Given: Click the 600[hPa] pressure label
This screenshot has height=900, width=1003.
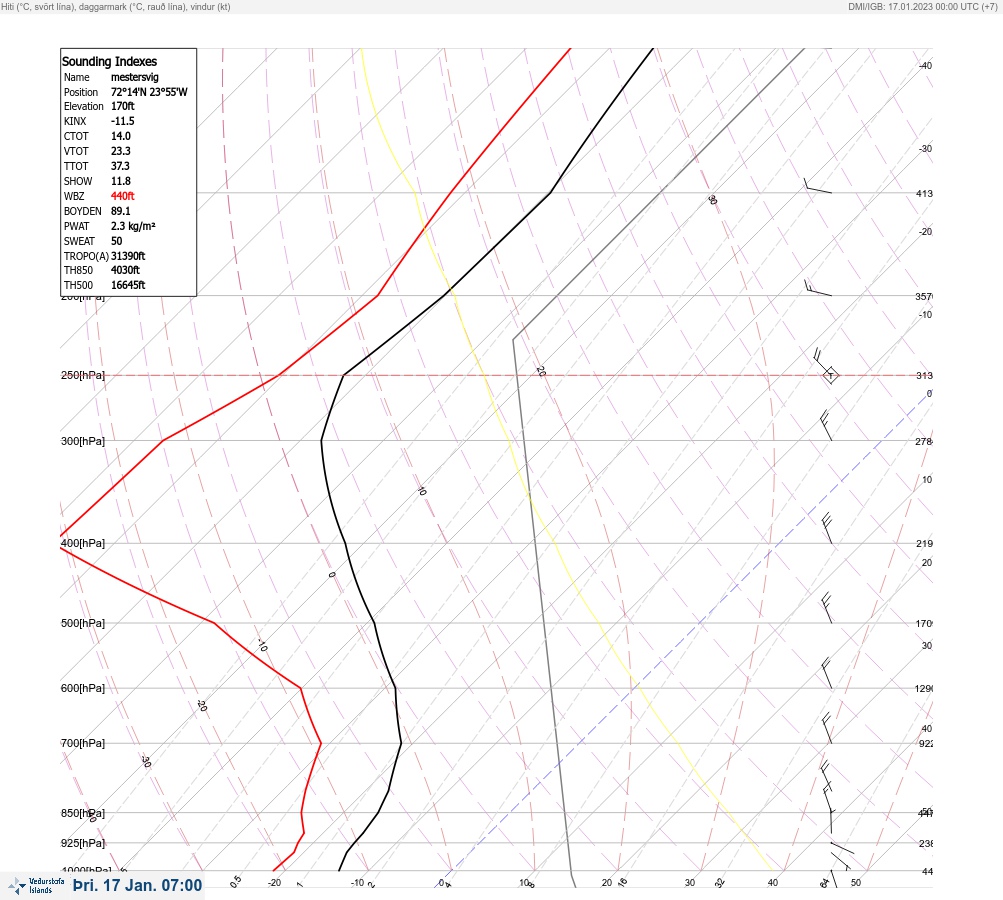Looking at the screenshot, I should pos(83,688).
